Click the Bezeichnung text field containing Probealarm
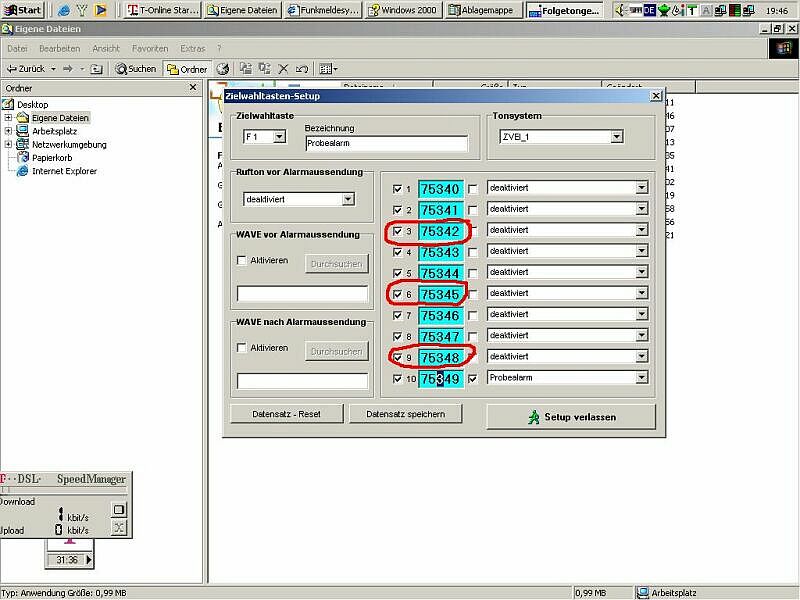This screenshot has width=800, height=600. pyautogui.click(x=385, y=143)
